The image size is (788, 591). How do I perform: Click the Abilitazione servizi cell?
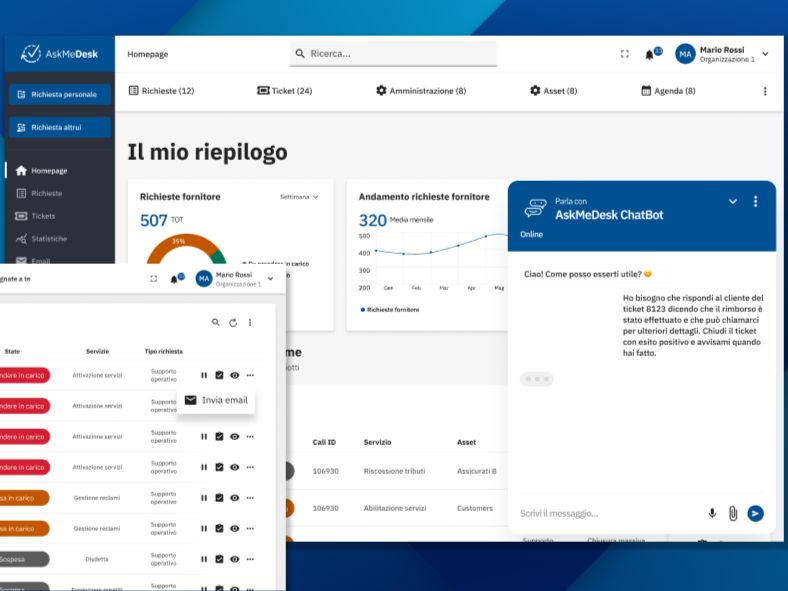coord(395,509)
